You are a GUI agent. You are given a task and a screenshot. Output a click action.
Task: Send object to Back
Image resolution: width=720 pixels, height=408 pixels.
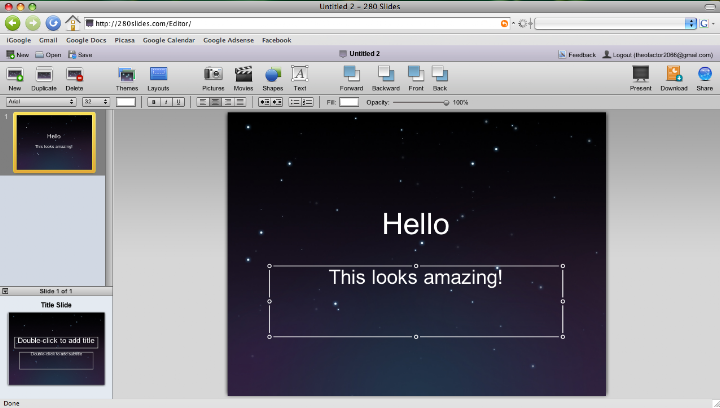(440, 78)
